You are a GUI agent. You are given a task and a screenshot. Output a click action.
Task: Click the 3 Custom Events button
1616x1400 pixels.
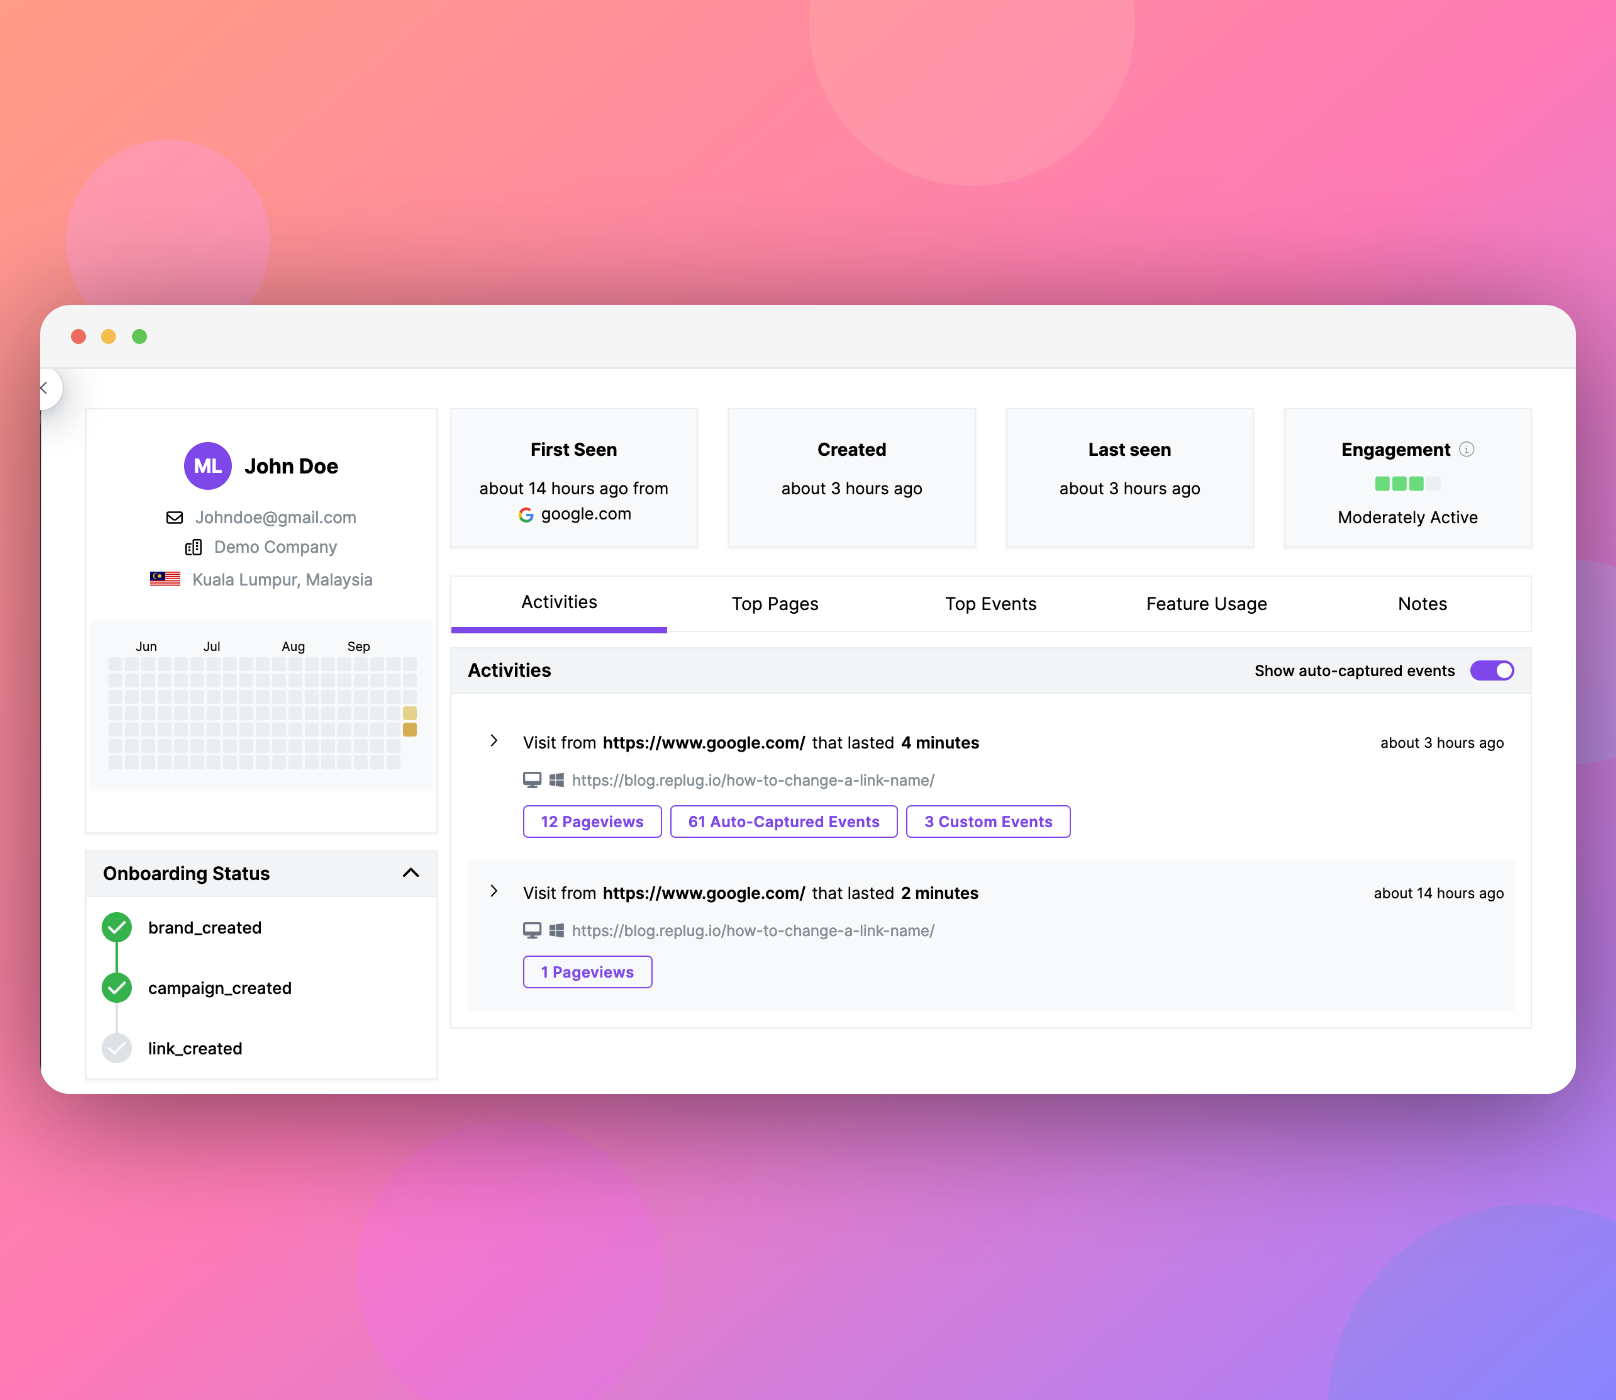coord(988,822)
